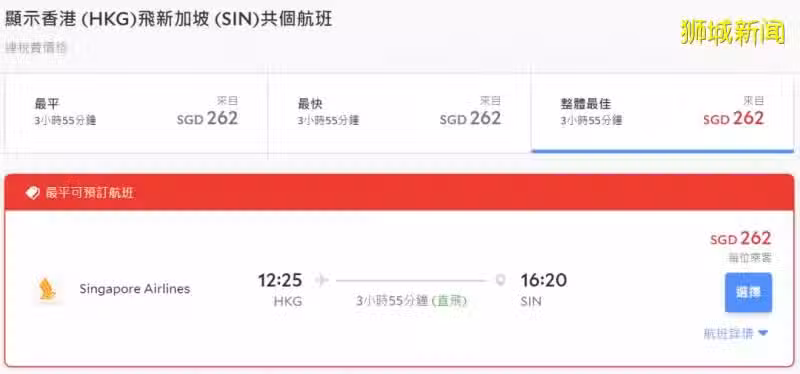Click the Singapore Airlines airline name

(x=135, y=289)
